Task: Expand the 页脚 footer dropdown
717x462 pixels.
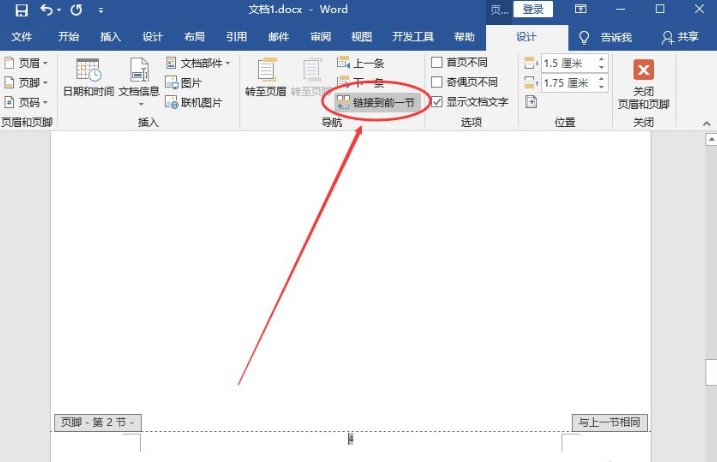Action: click(26, 82)
